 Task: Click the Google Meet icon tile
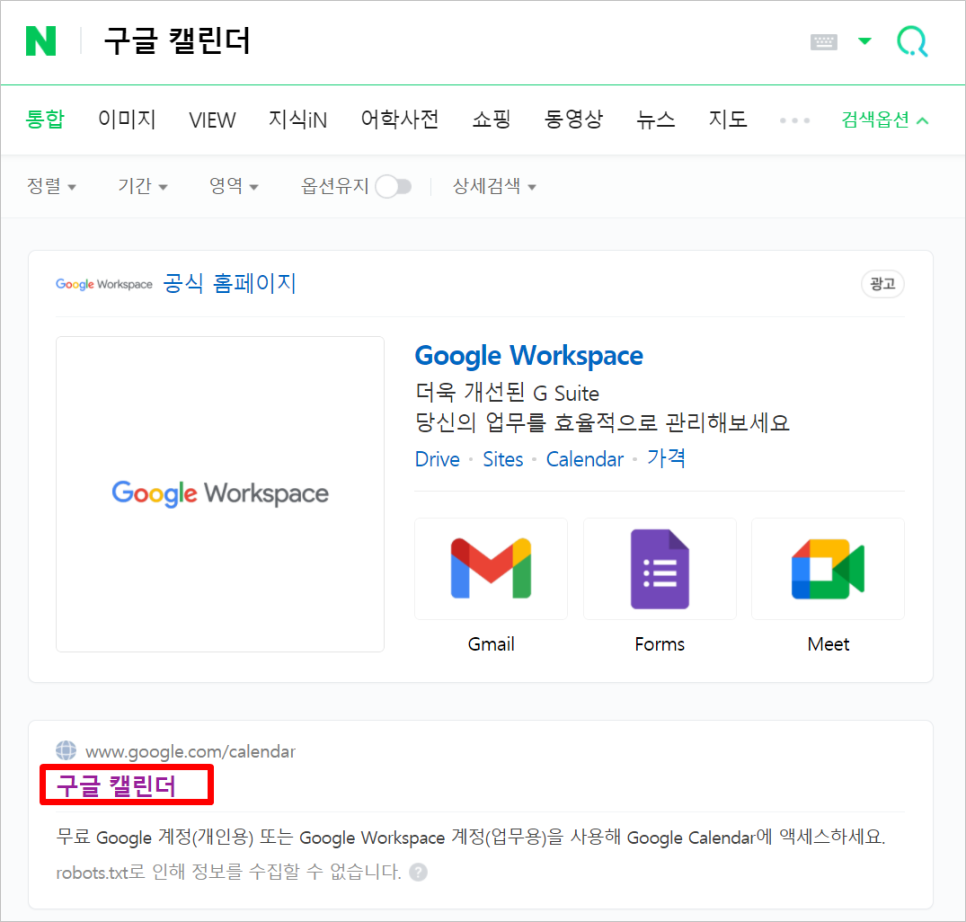(828, 569)
